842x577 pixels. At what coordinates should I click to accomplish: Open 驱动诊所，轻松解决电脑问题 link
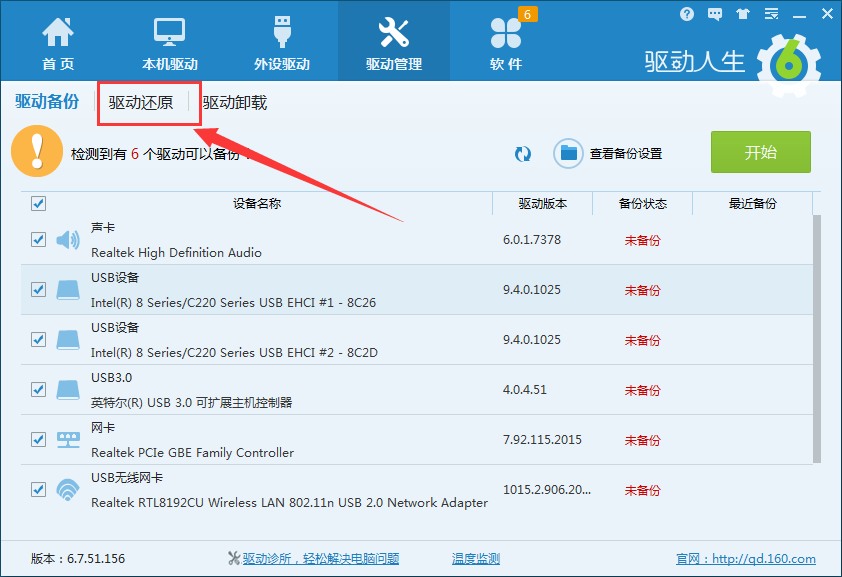[321, 559]
